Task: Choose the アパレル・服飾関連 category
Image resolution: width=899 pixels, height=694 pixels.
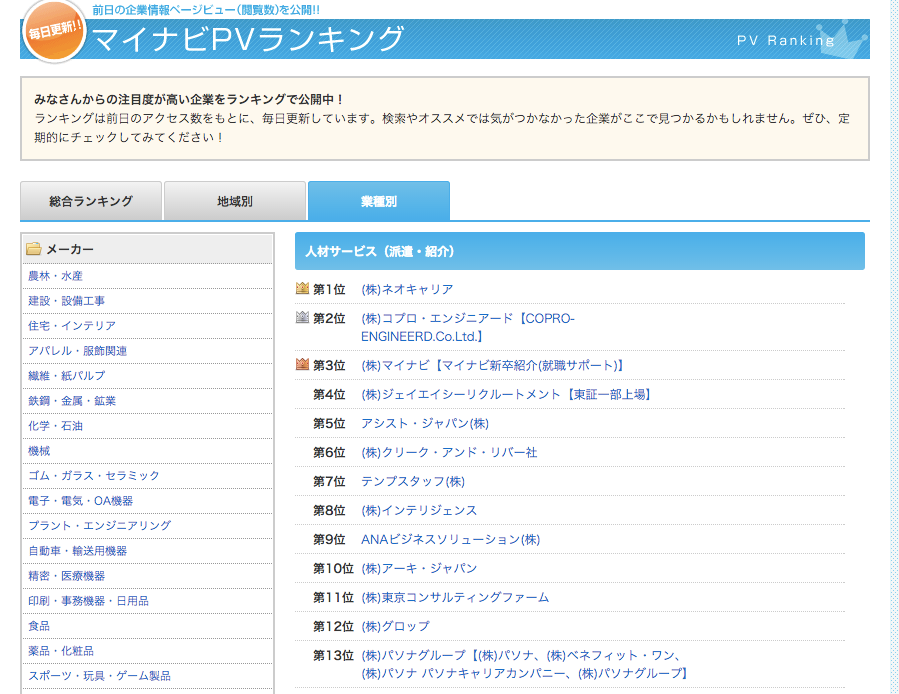Action: click(x=77, y=351)
